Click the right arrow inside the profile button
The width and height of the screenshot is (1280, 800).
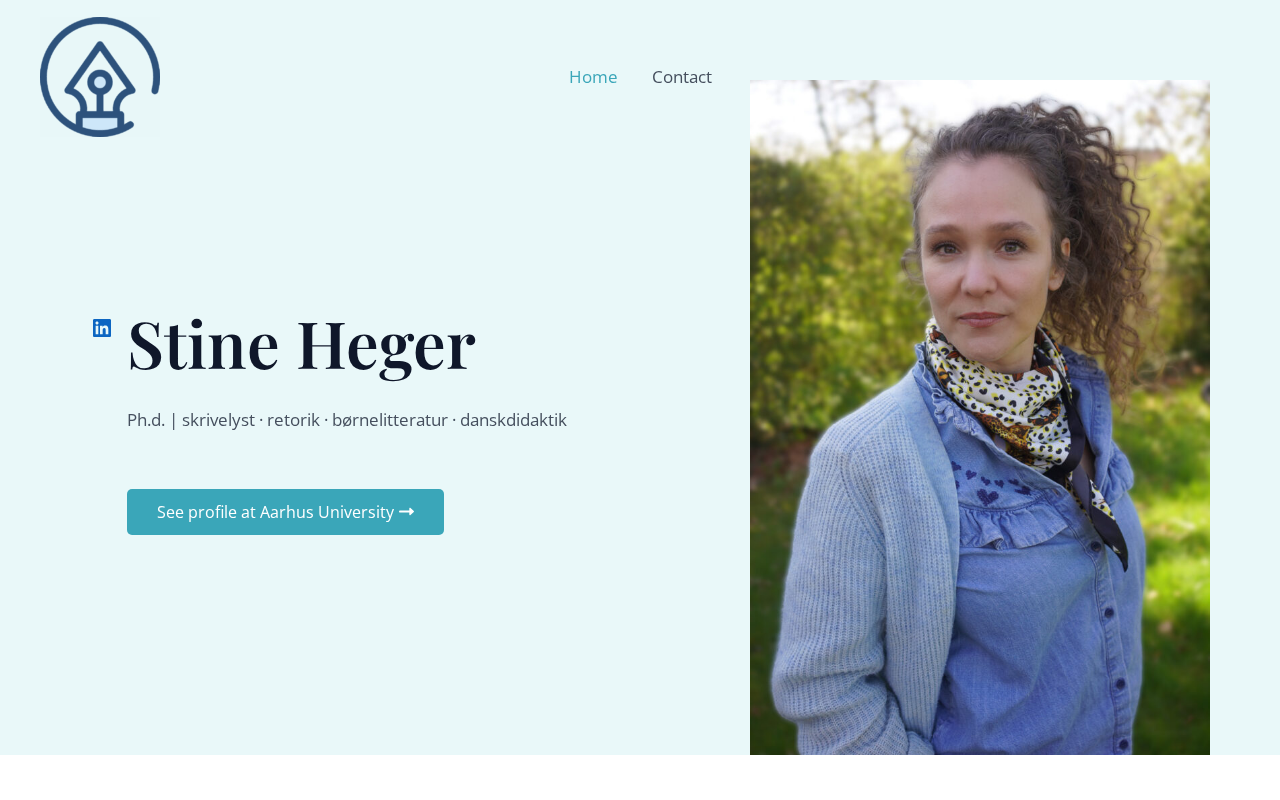[x=406, y=512]
